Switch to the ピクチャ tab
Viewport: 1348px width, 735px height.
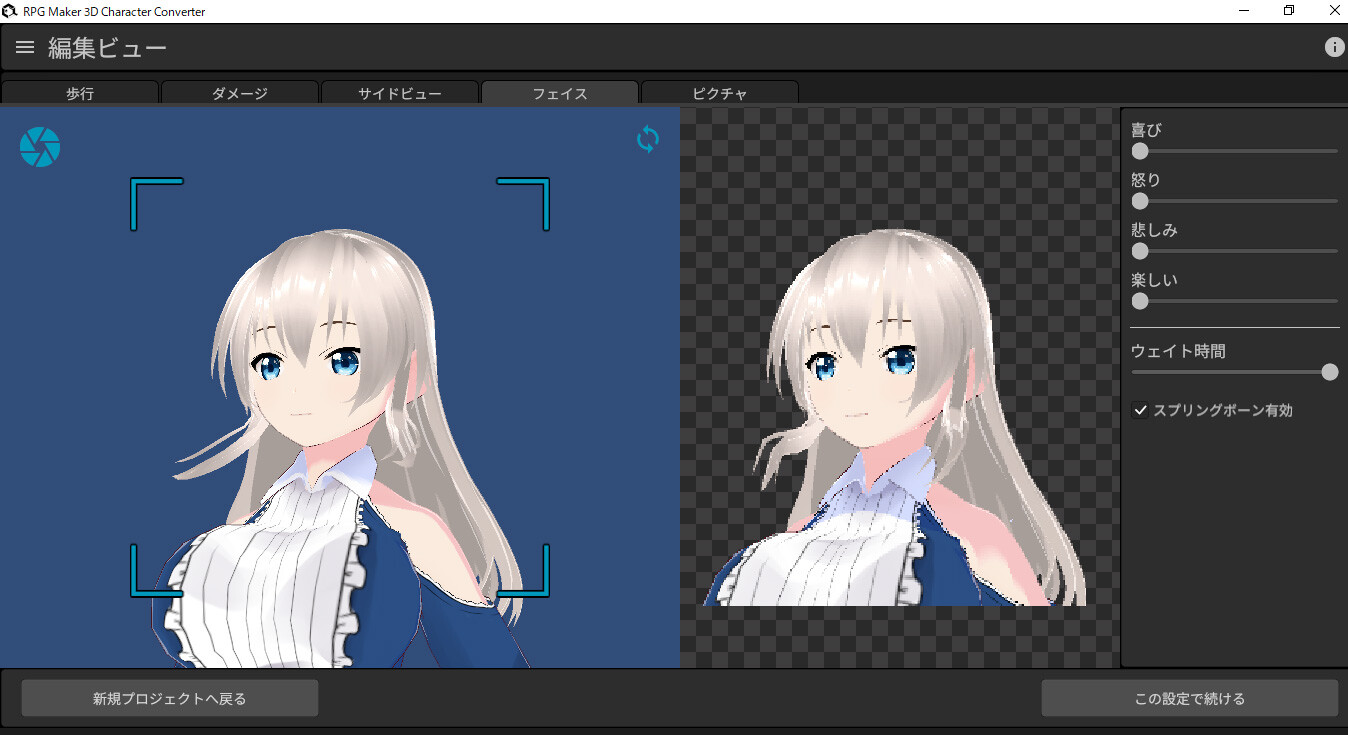(719, 93)
